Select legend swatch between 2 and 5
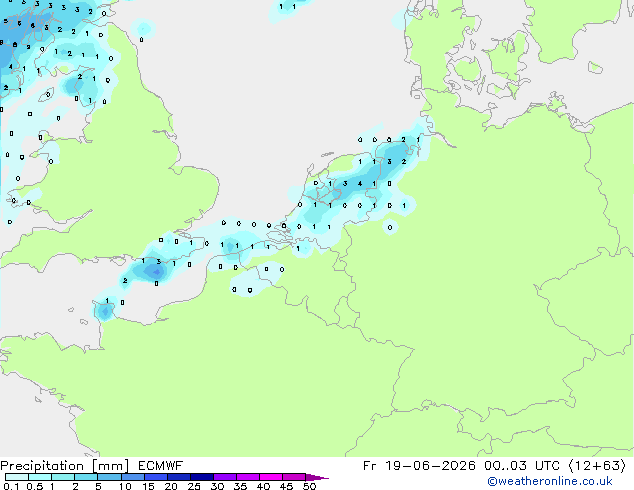The image size is (634, 490). coord(86,477)
